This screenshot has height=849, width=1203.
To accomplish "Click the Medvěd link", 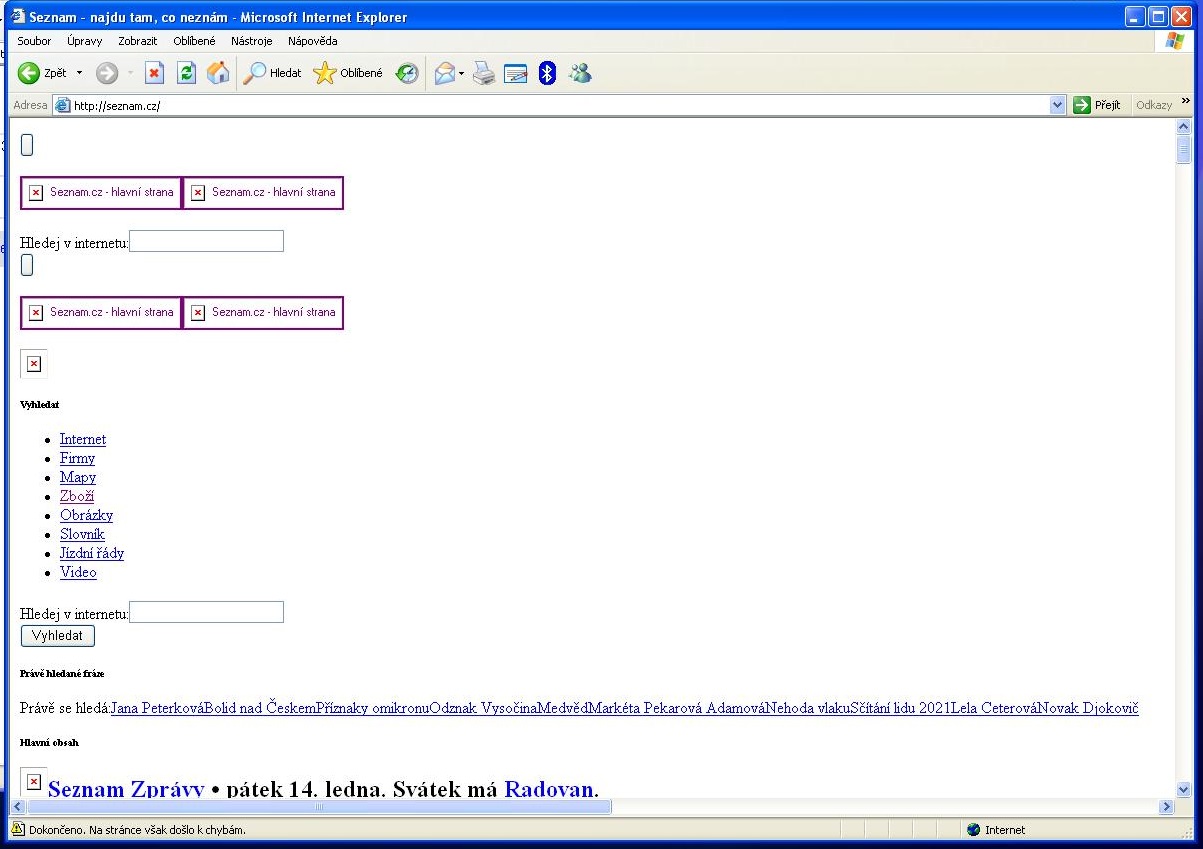I will (x=563, y=708).
